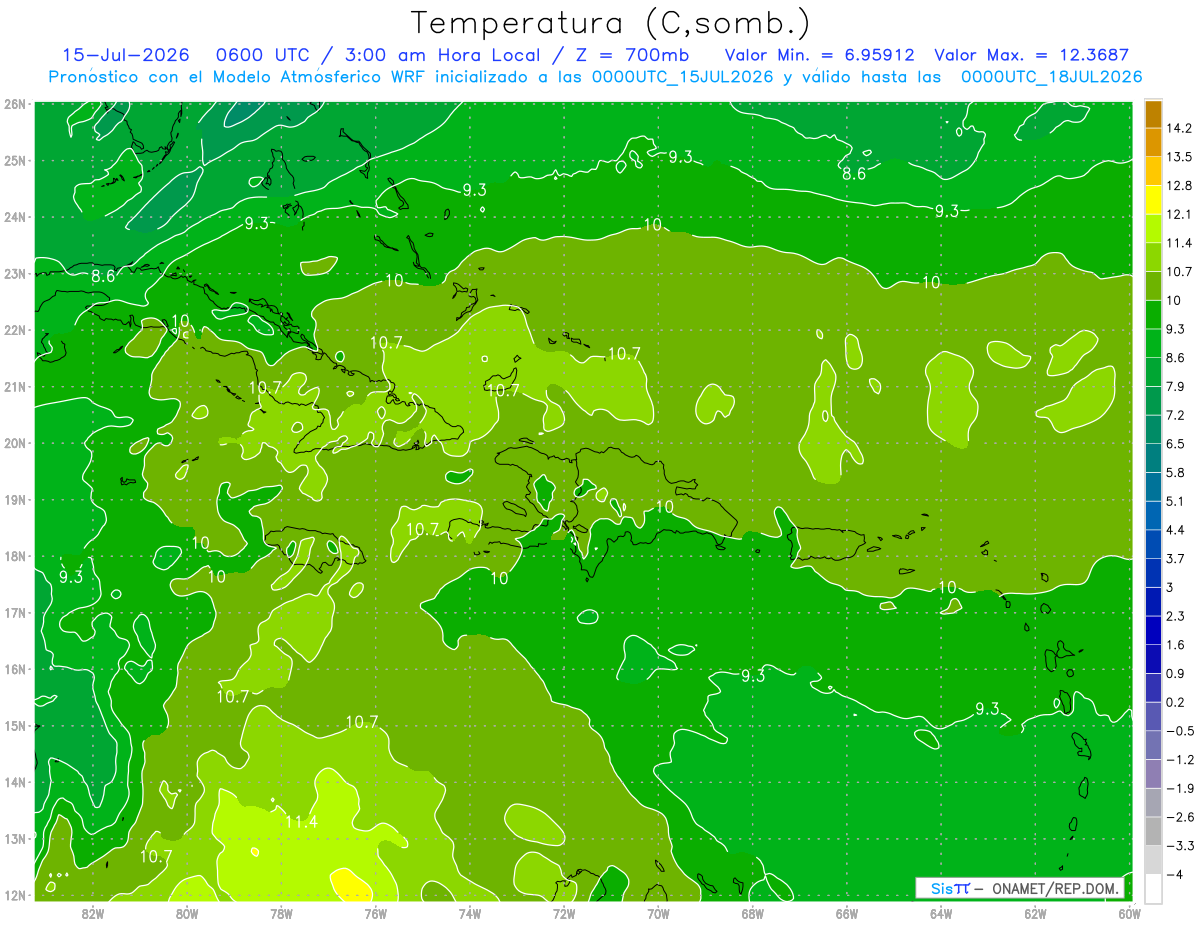This screenshot has width=1200, height=927.
Task: Click the 13.5 color bar label
Action: 1180,157
